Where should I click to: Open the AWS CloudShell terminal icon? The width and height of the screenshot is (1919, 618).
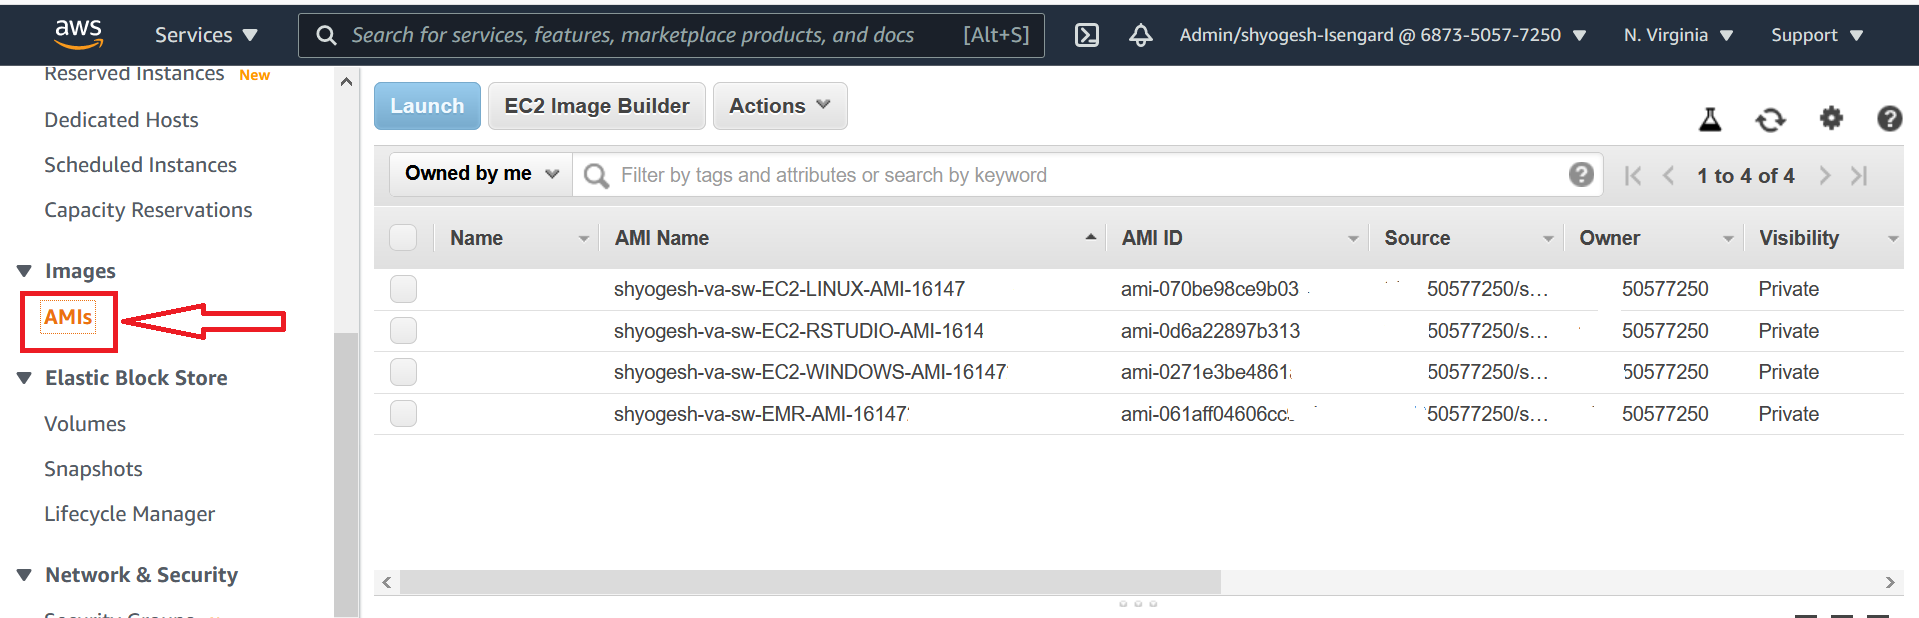[1086, 35]
